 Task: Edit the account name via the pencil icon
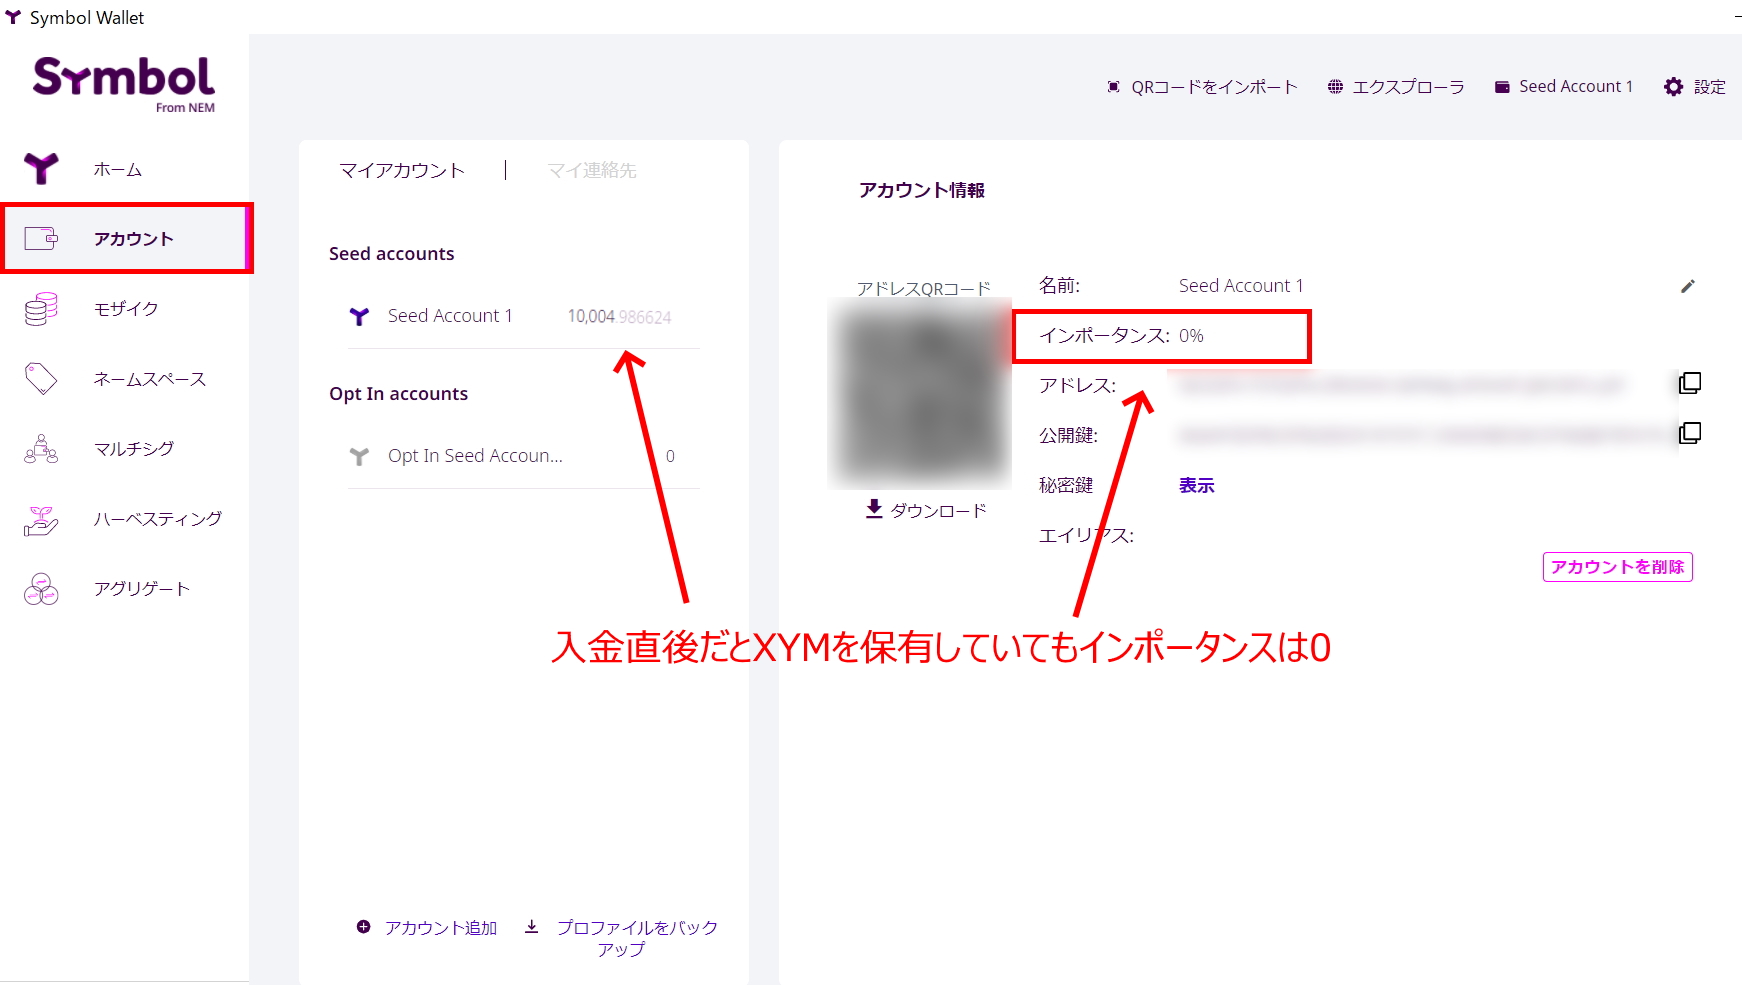[1687, 286]
